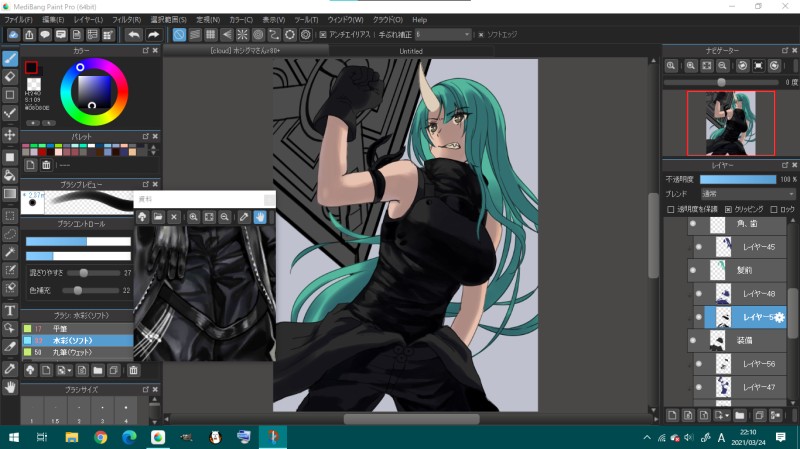Select the Gradient tool
Image resolution: width=800 pixels, height=449 pixels.
[x=10, y=193]
